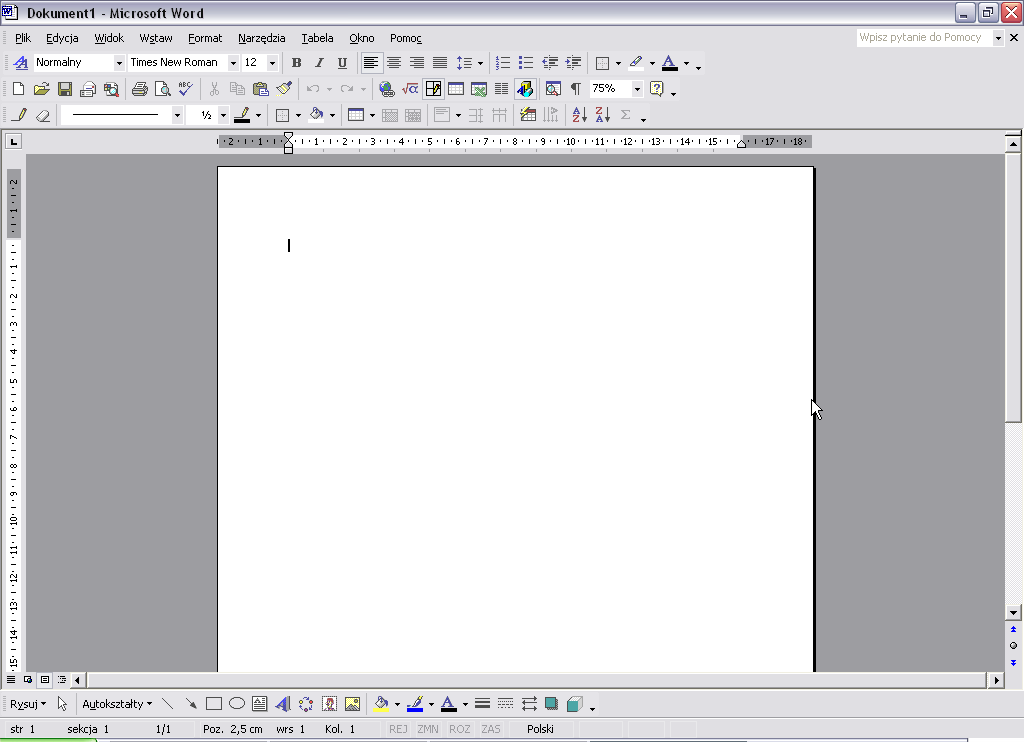Open the Format menu
The height and width of the screenshot is (742, 1024).
coord(205,38)
